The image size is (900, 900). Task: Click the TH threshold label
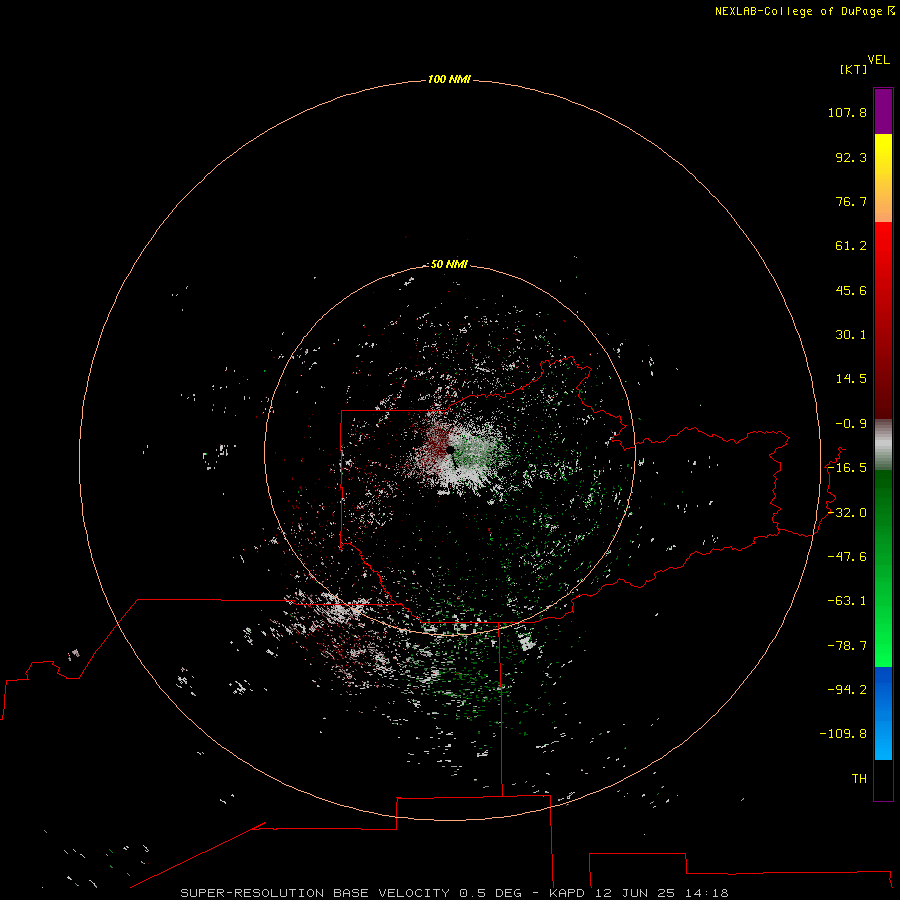859,779
